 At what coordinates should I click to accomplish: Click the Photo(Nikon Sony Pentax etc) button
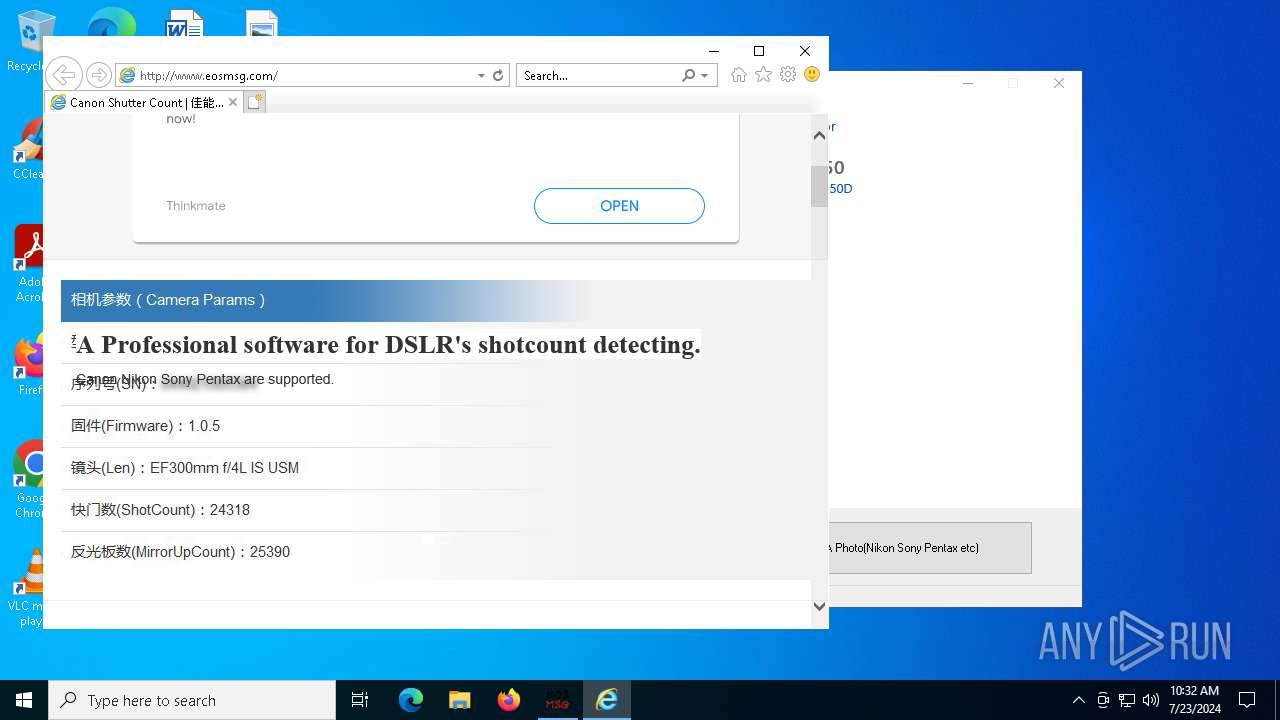(x=930, y=548)
